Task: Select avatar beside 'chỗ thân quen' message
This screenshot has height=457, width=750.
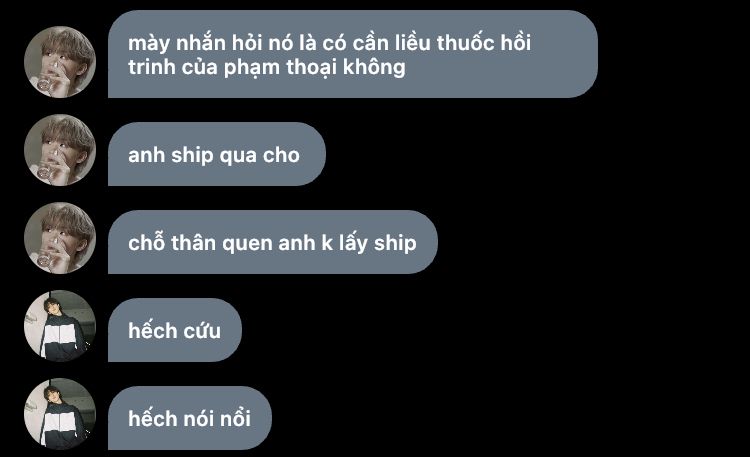Action: tap(60, 238)
